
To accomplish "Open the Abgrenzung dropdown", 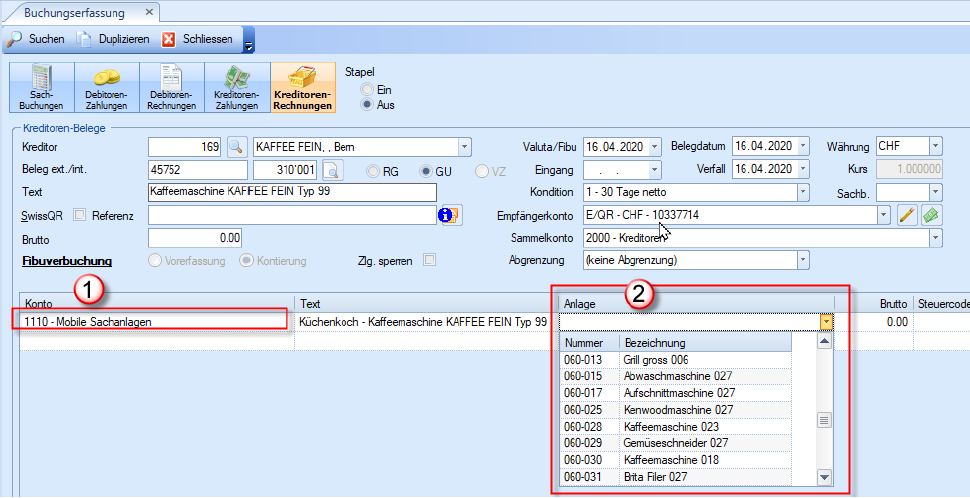I will coord(802,260).
